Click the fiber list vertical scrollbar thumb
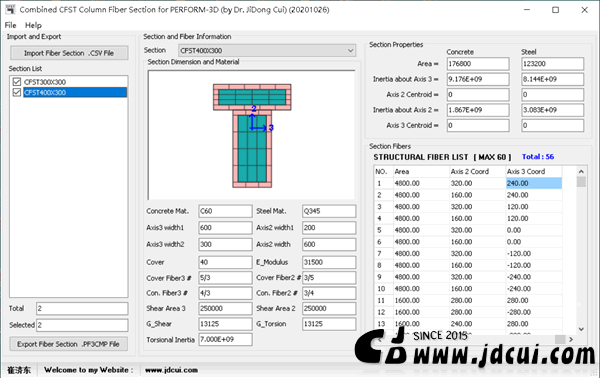This screenshot has height=378, width=600. click(x=581, y=181)
